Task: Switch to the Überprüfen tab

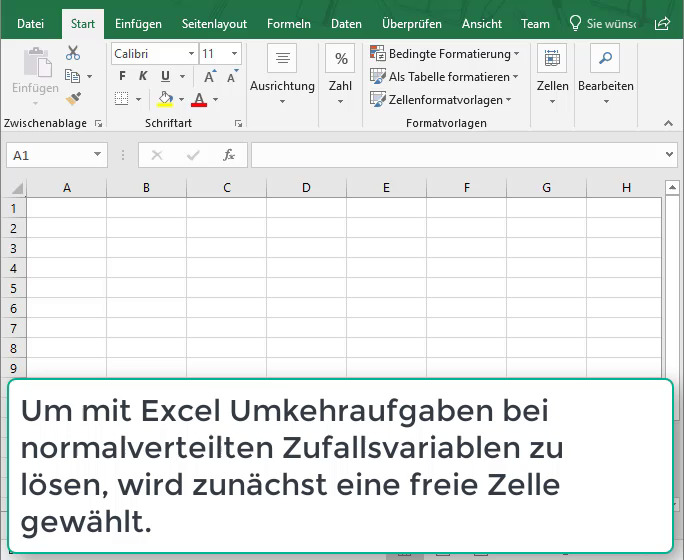Action: coord(412,24)
